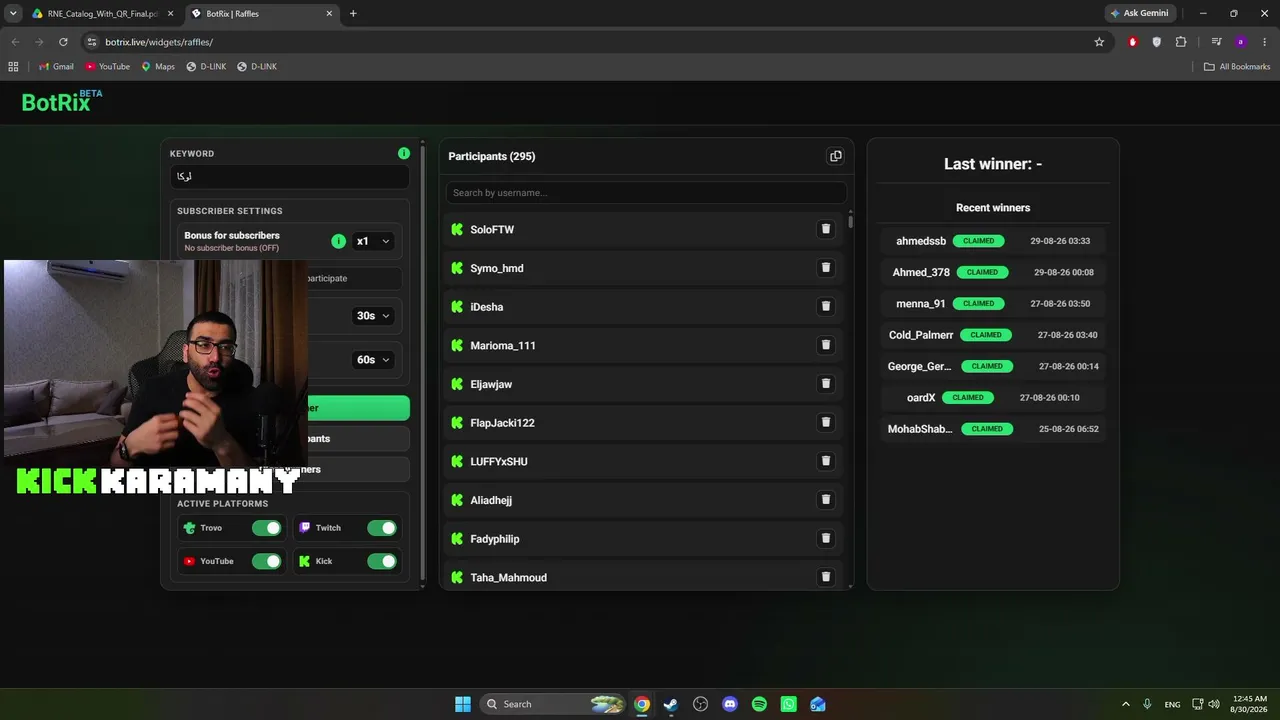1280x720 pixels.
Task: Remove Marioma_111 using the trash icon
Action: pyautogui.click(x=826, y=345)
